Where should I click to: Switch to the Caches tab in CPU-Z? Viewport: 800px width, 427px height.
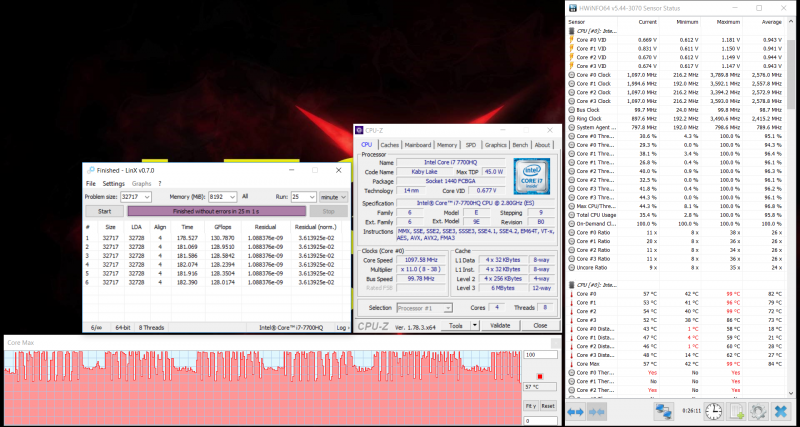pyautogui.click(x=389, y=145)
